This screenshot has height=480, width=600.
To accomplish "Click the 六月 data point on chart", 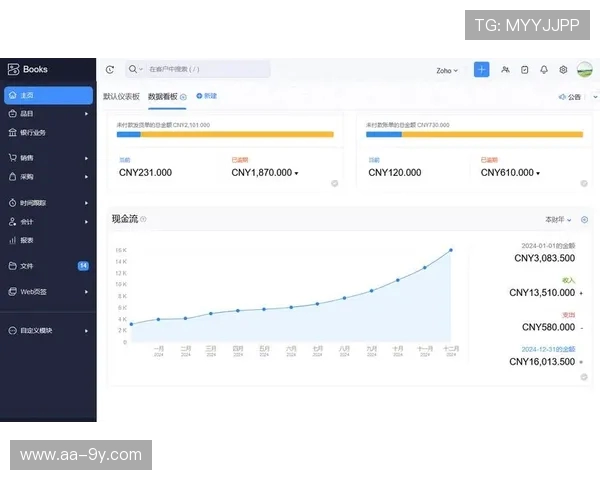I will pyautogui.click(x=291, y=307).
